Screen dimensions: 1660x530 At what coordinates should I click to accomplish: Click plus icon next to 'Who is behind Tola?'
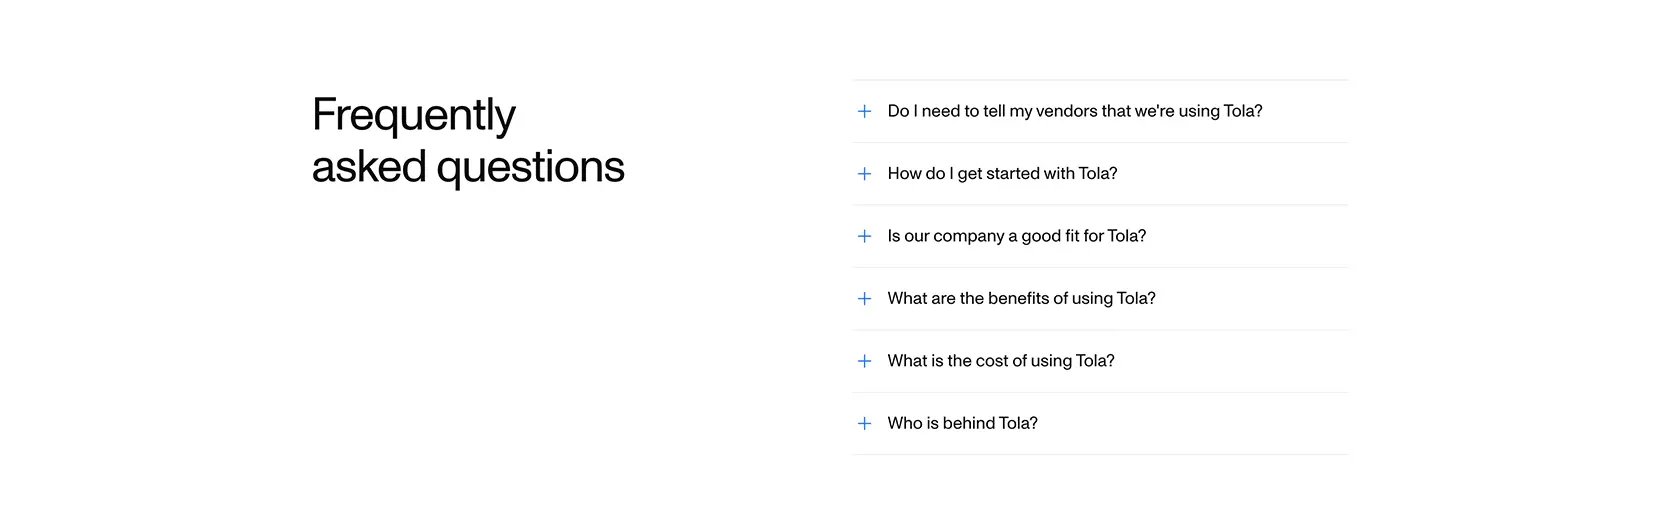864,424
